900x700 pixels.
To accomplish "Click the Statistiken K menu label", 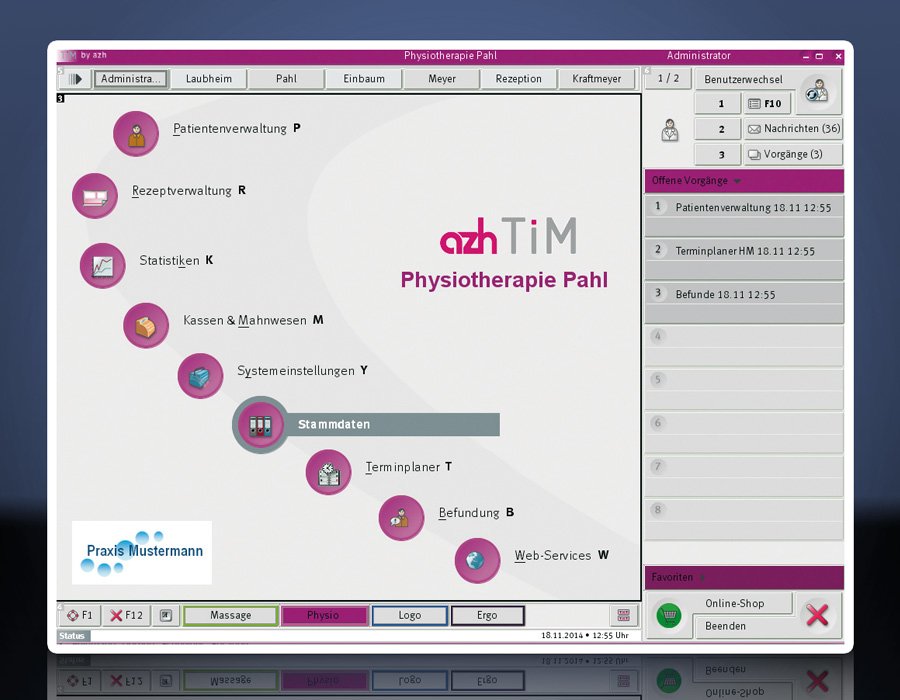I will (176, 260).
